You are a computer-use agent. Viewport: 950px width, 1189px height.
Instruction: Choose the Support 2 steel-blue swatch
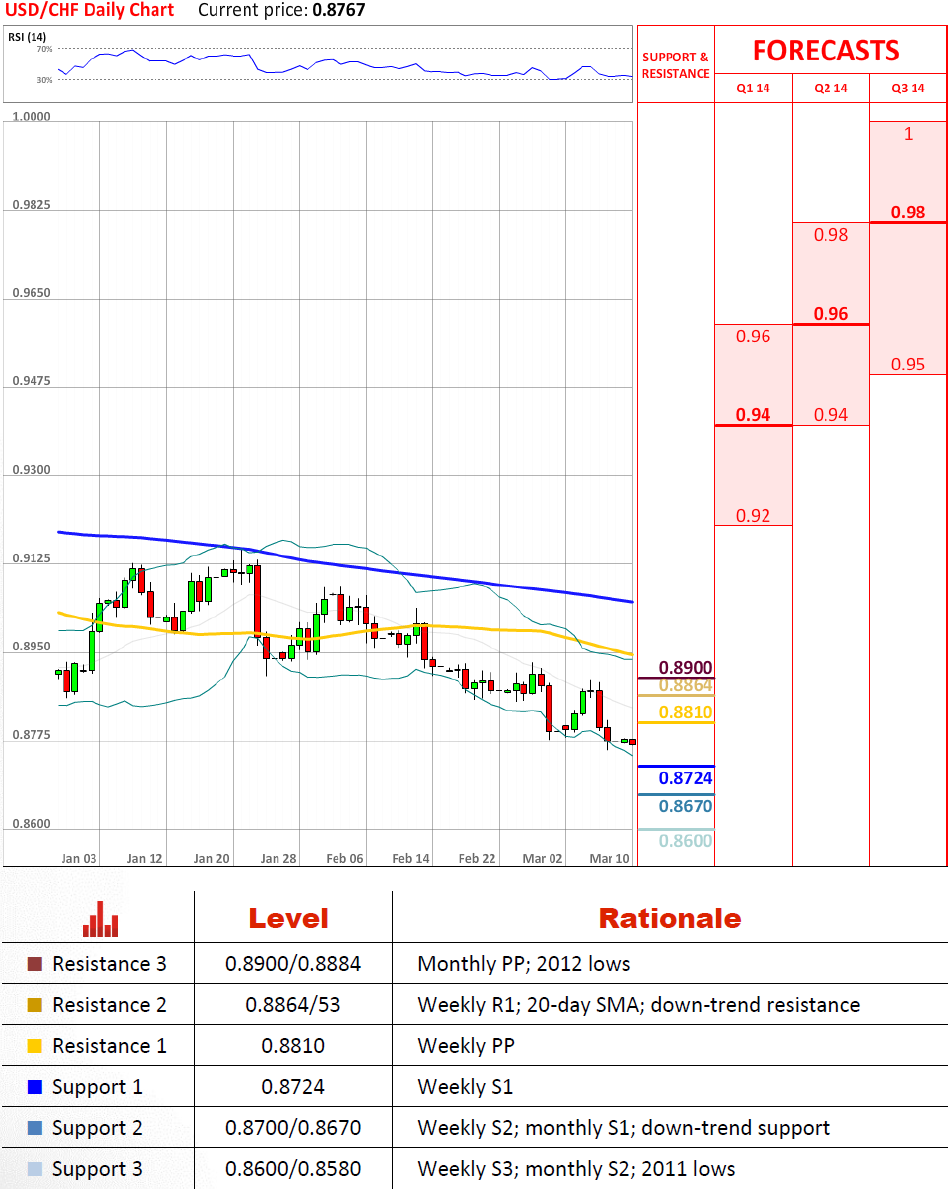[35, 1129]
